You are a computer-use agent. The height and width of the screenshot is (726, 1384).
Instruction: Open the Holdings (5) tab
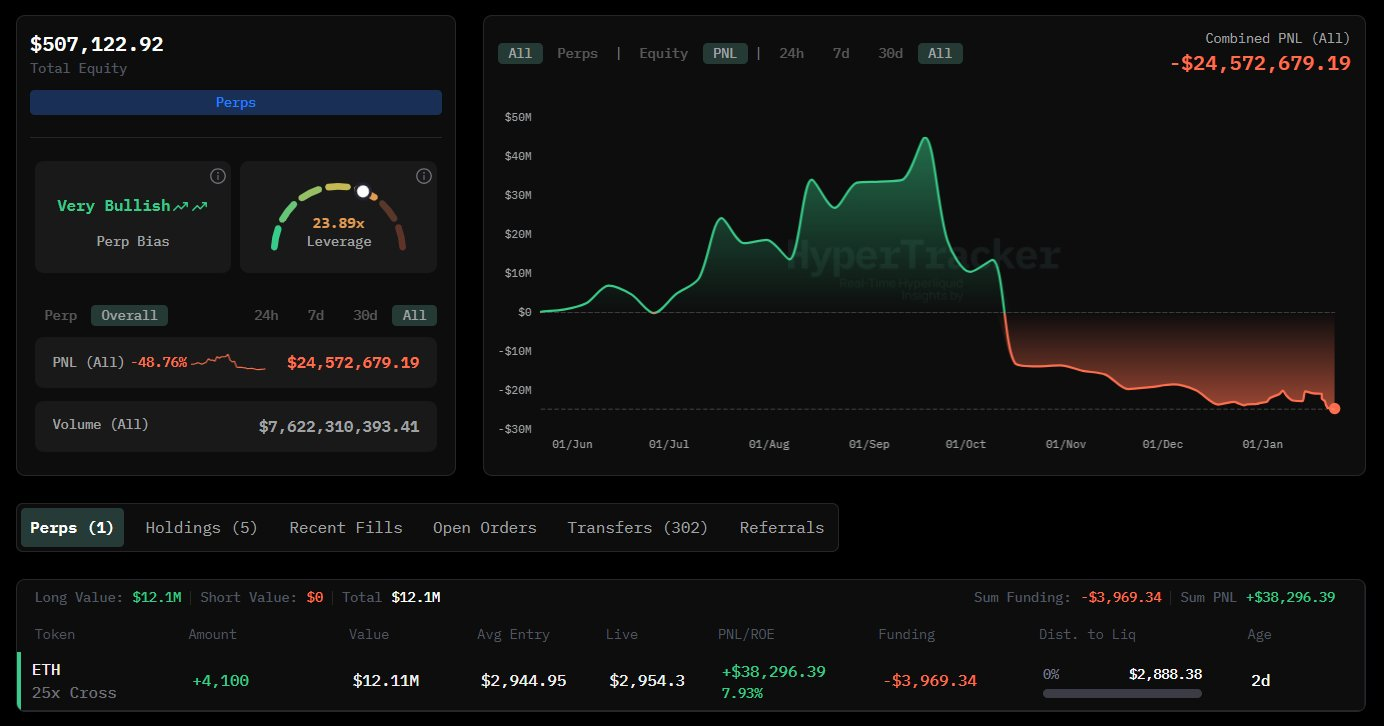pyautogui.click(x=201, y=527)
